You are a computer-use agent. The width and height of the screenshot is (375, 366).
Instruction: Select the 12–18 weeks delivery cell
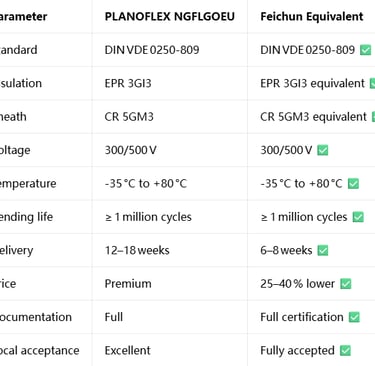[137, 250]
